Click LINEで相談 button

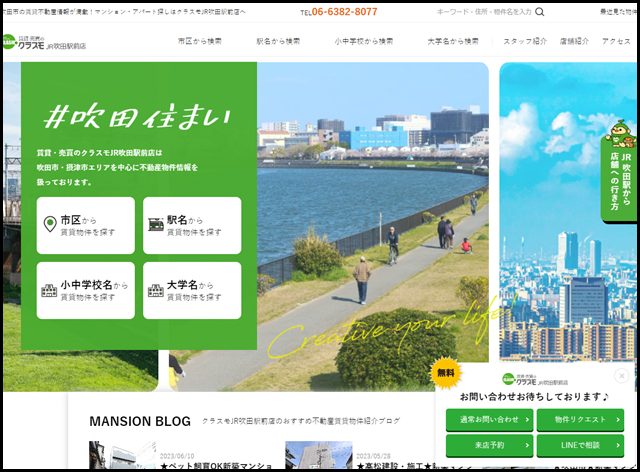click(580, 445)
